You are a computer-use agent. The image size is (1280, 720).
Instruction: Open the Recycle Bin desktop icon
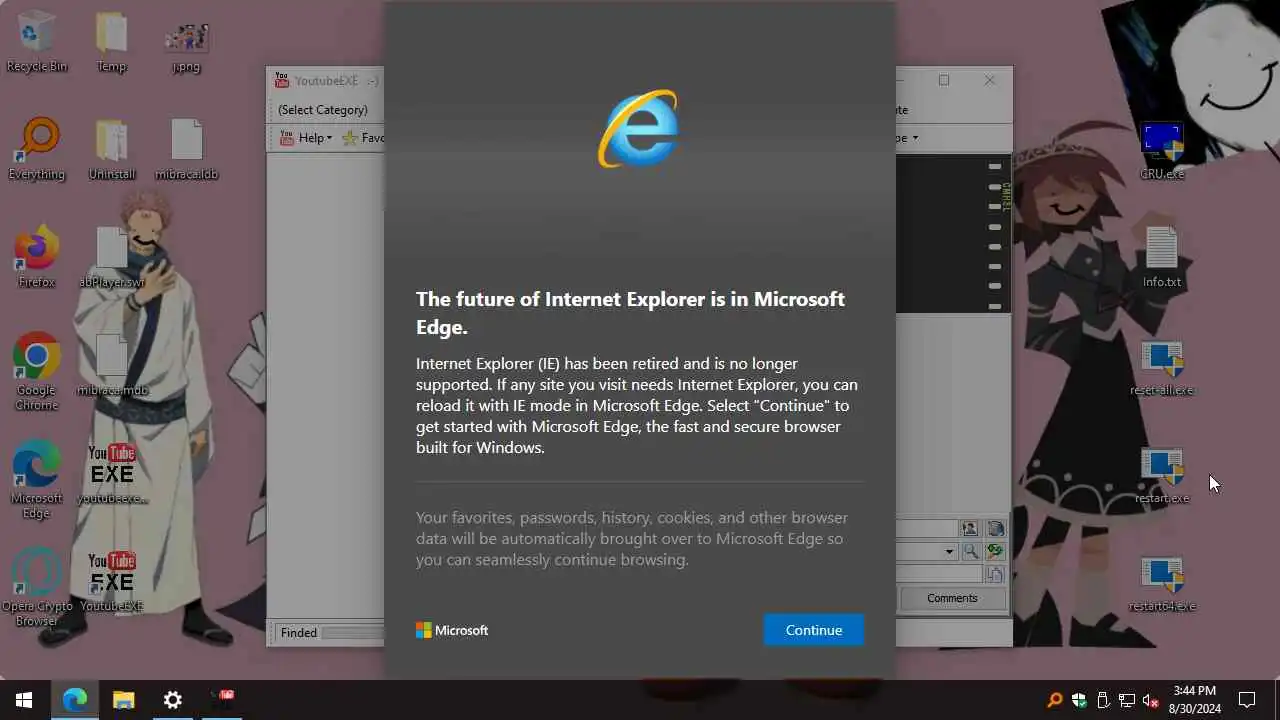[37, 42]
